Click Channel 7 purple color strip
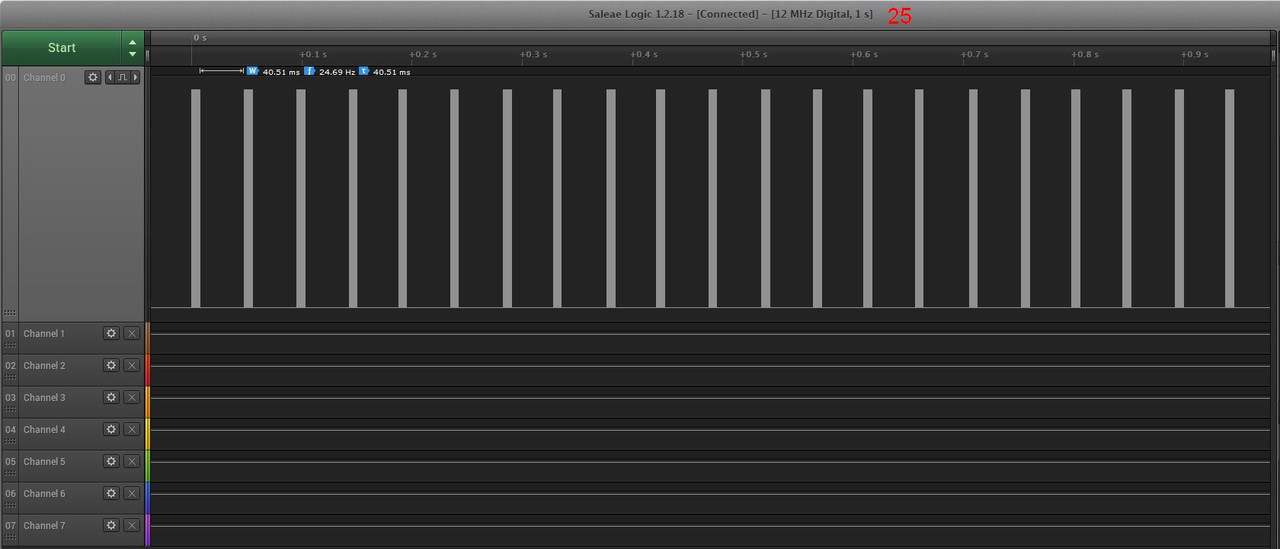The height and width of the screenshot is (549, 1280). [x=147, y=530]
